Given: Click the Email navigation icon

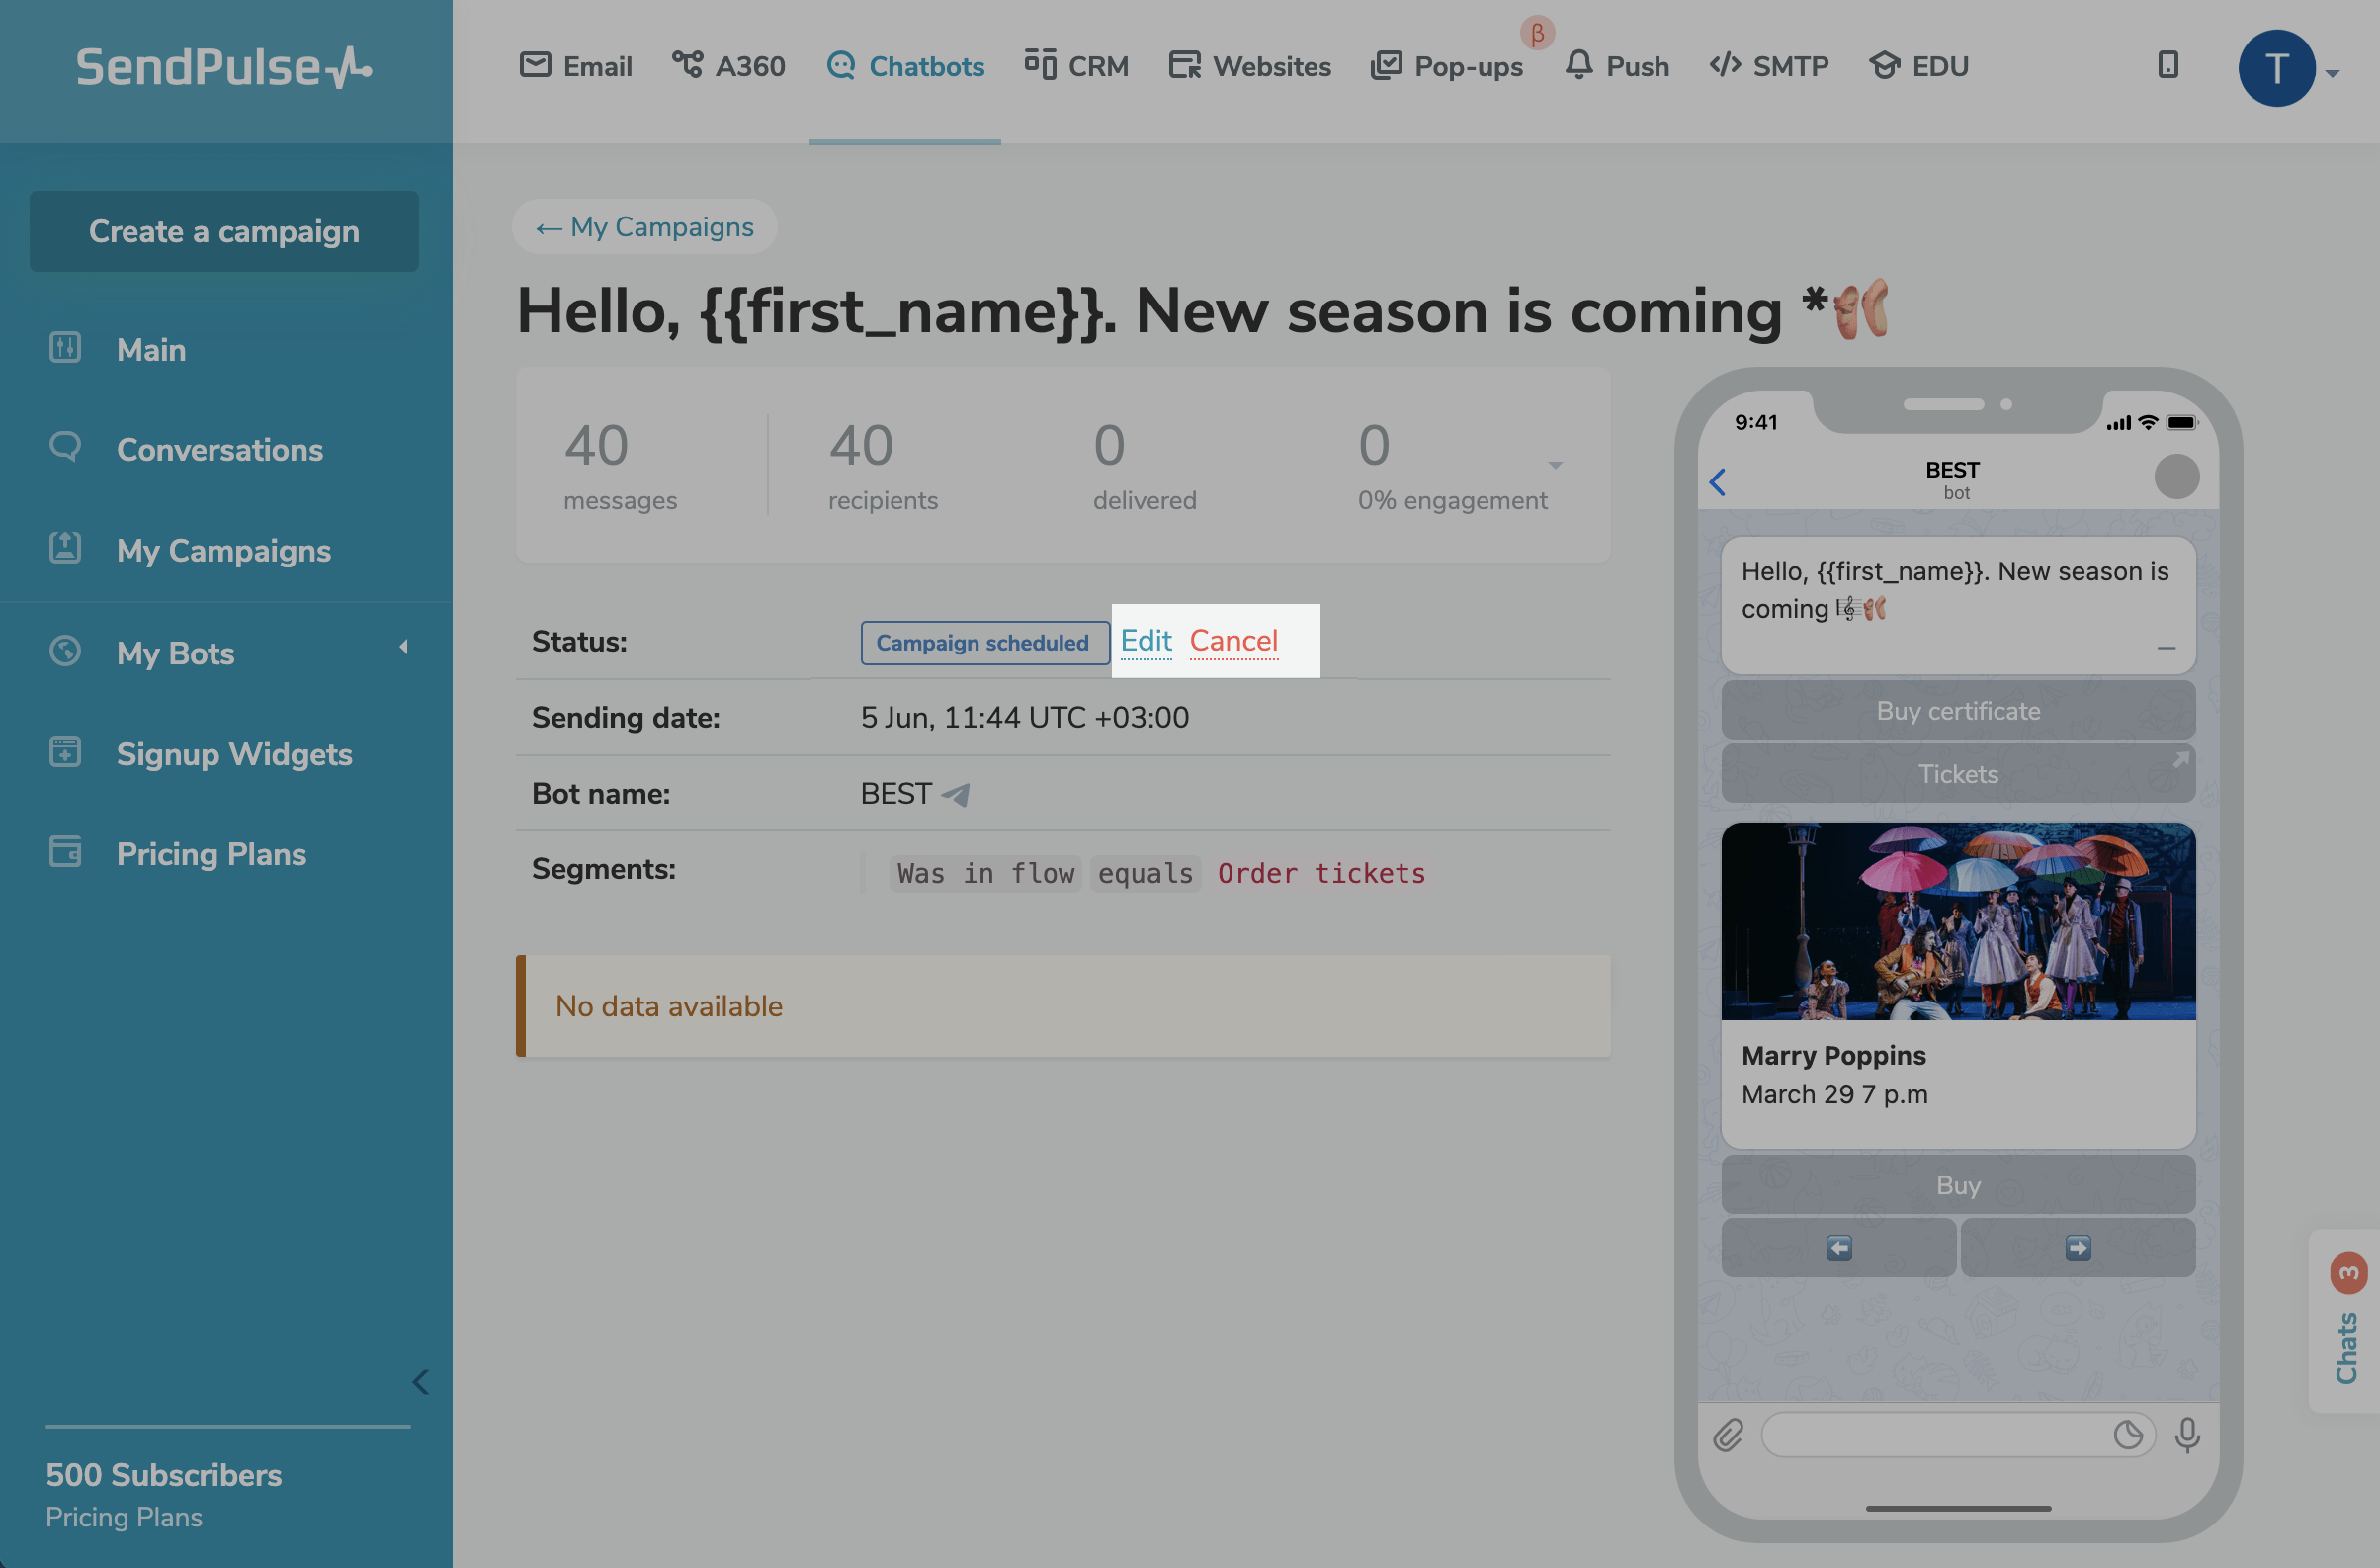Looking at the screenshot, I should click(x=534, y=63).
